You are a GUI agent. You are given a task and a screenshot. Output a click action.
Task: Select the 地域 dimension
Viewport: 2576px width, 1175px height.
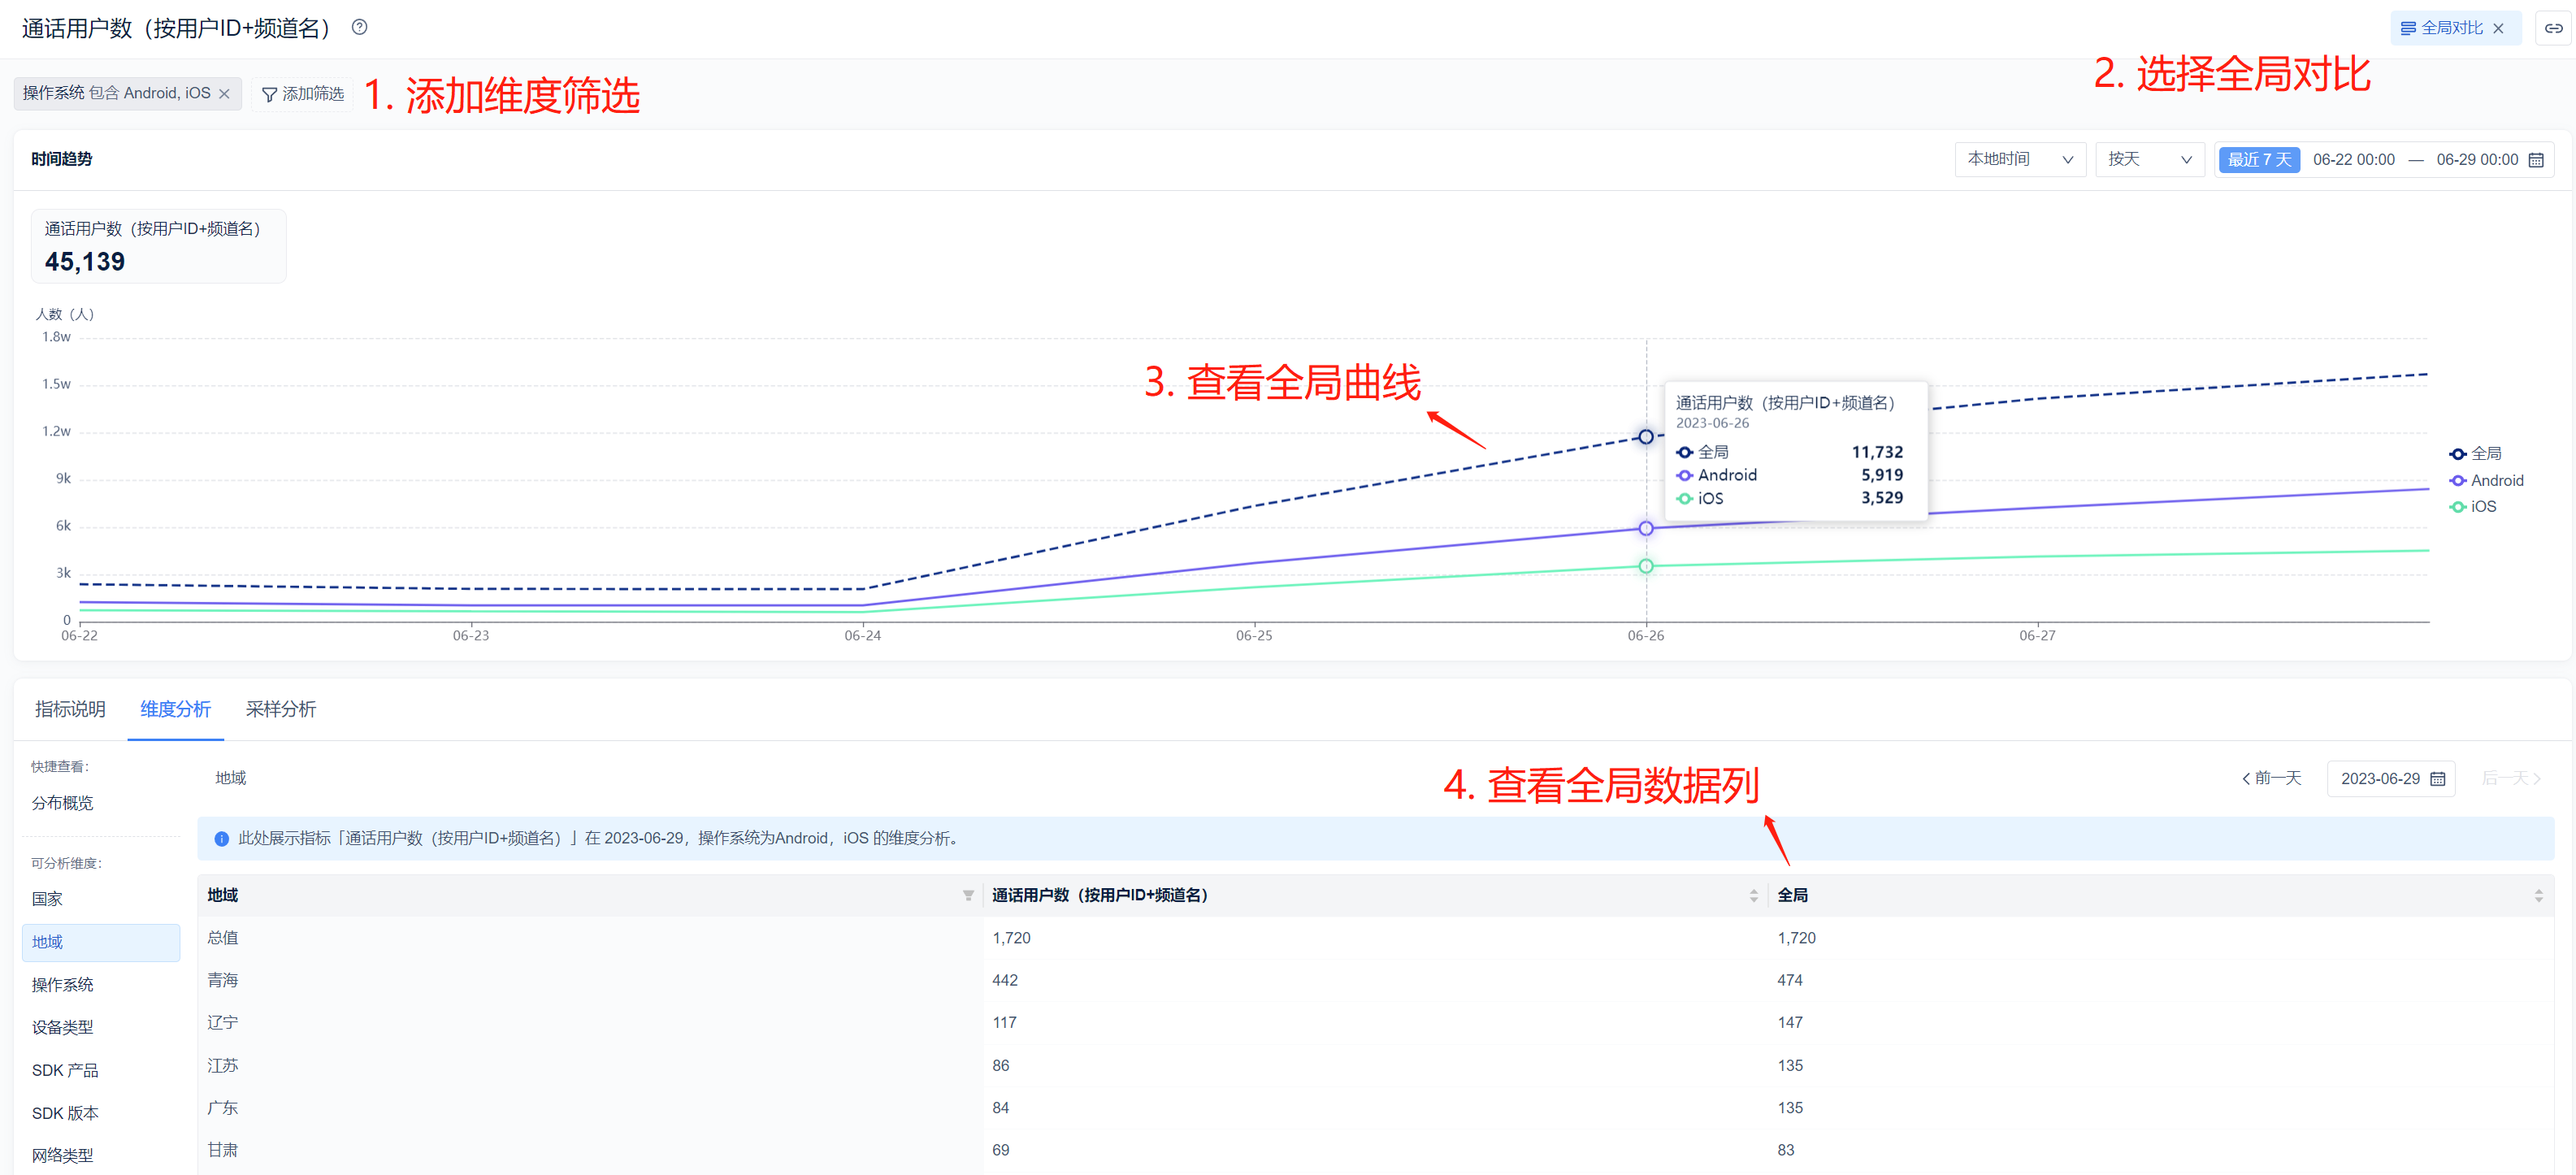pyautogui.click(x=100, y=942)
